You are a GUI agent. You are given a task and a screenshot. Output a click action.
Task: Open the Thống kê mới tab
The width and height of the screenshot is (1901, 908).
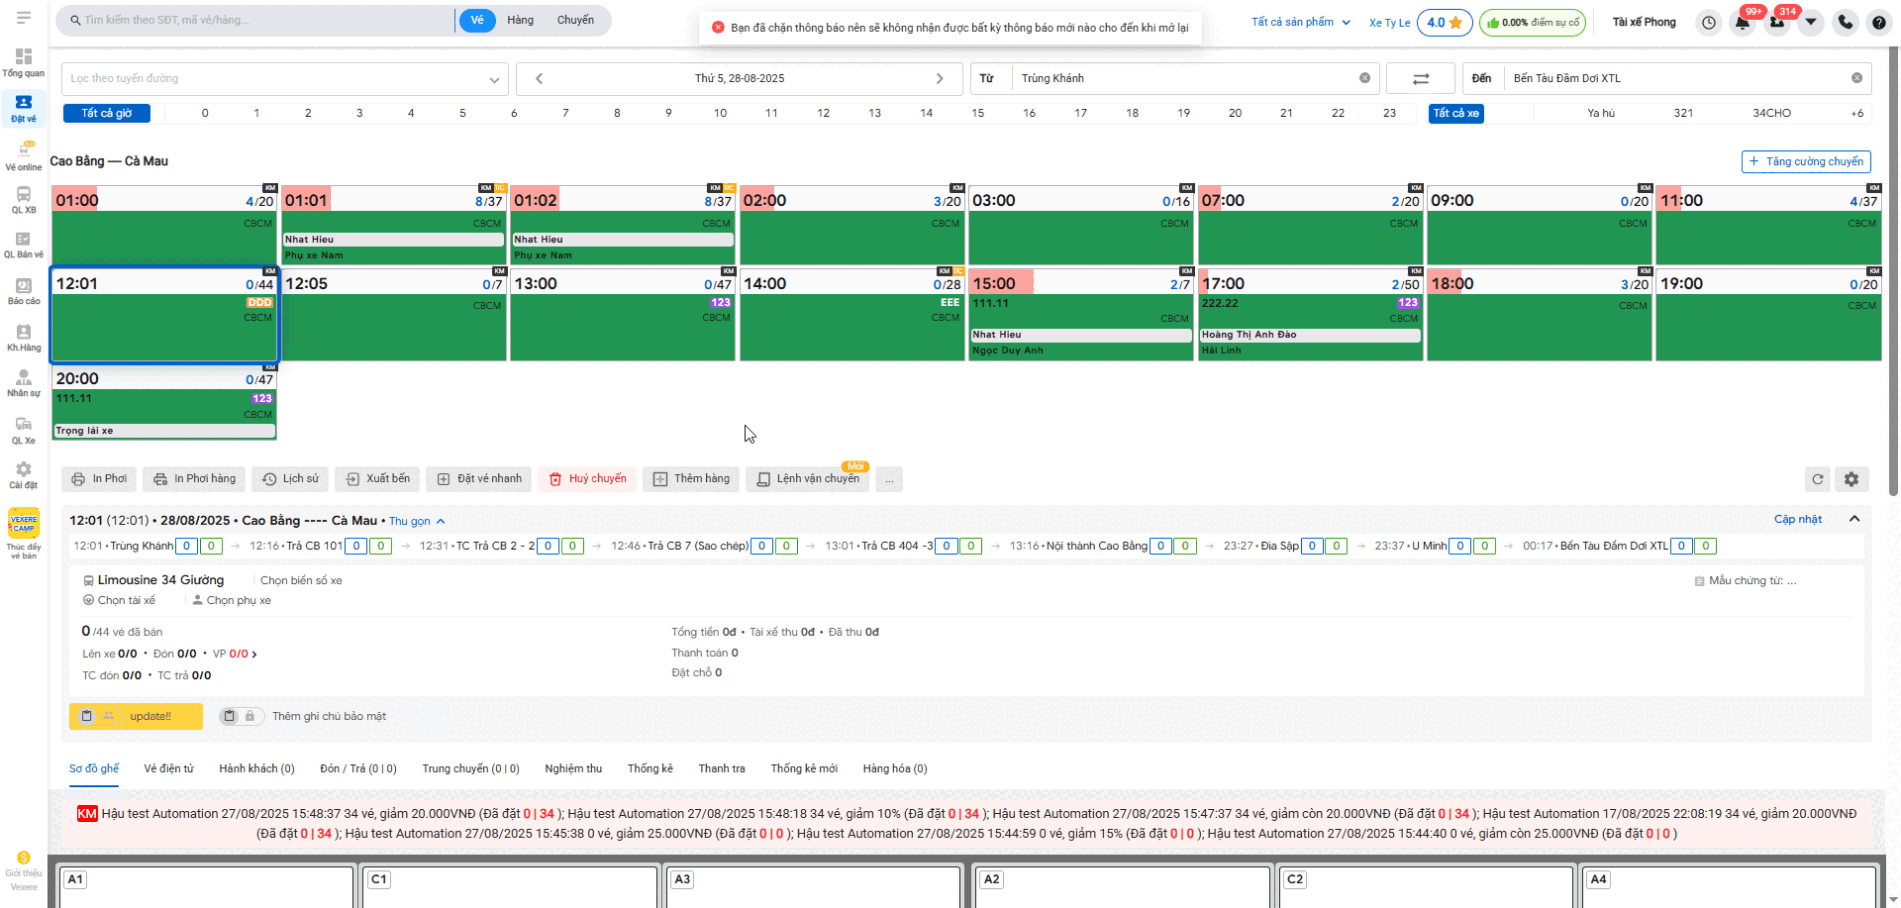pos(803,769)
